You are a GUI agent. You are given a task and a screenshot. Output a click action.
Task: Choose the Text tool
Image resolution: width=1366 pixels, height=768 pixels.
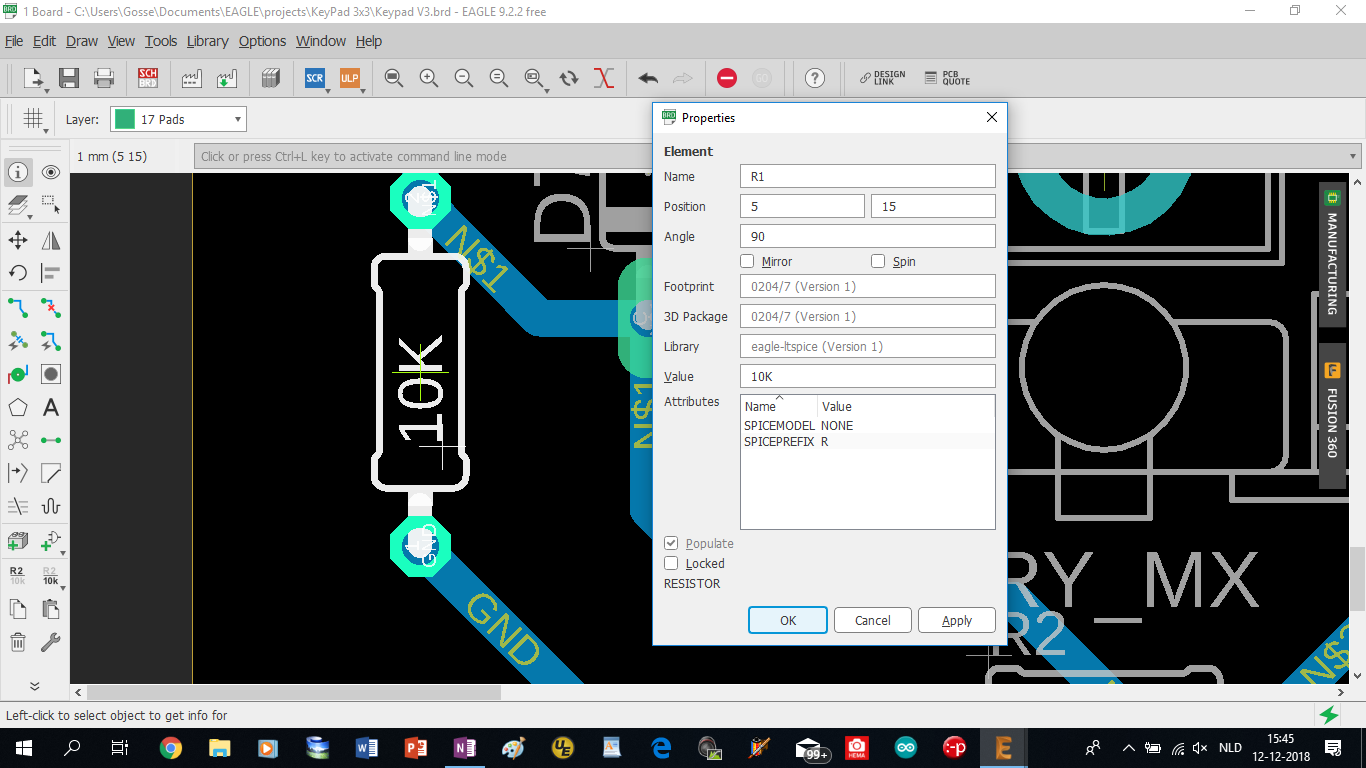(51, 407)
